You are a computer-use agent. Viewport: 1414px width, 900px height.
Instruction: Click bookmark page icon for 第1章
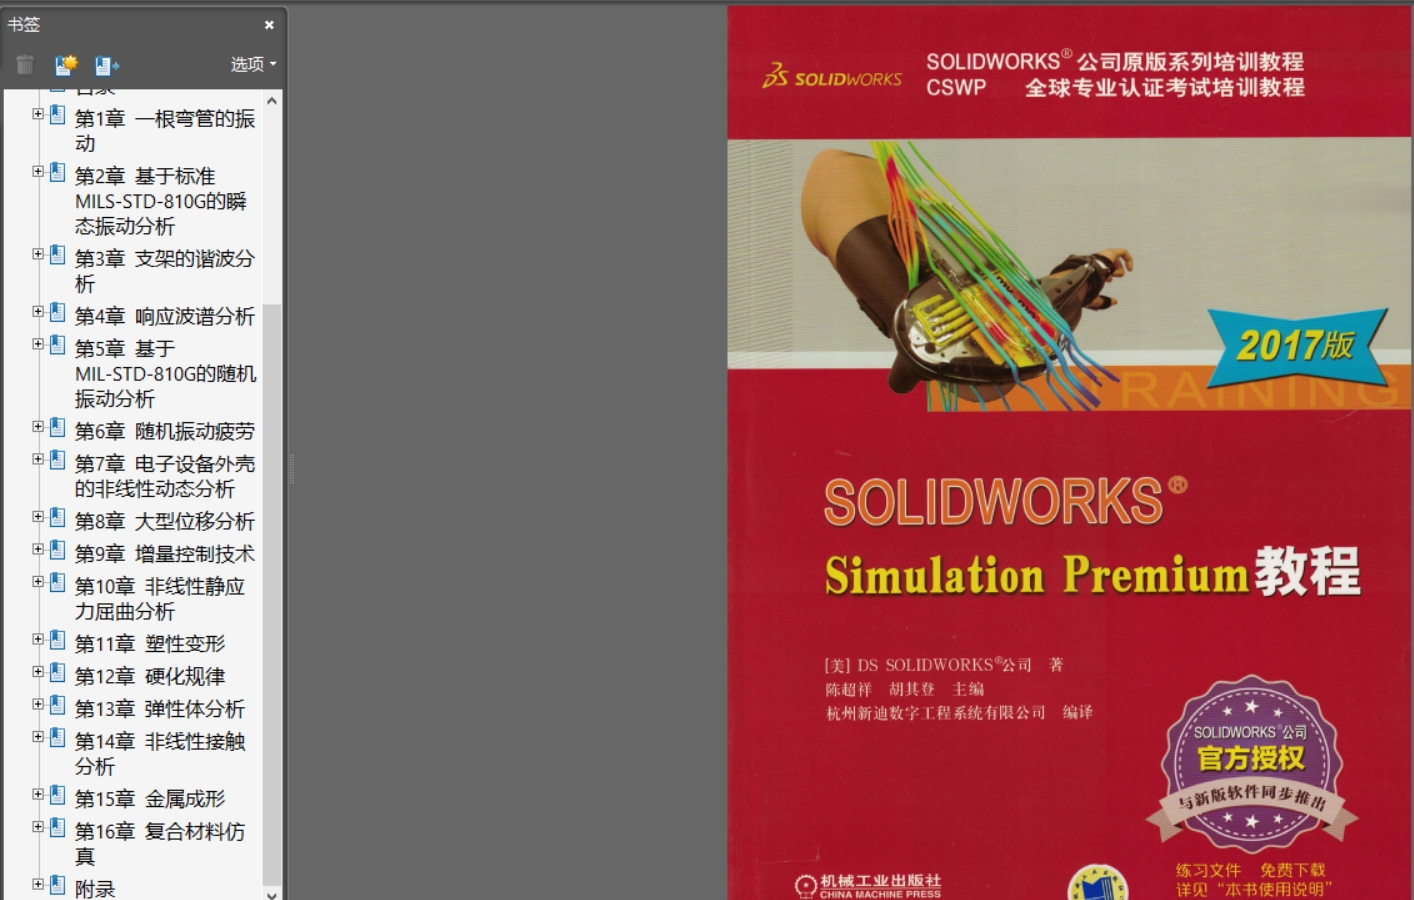58,115
